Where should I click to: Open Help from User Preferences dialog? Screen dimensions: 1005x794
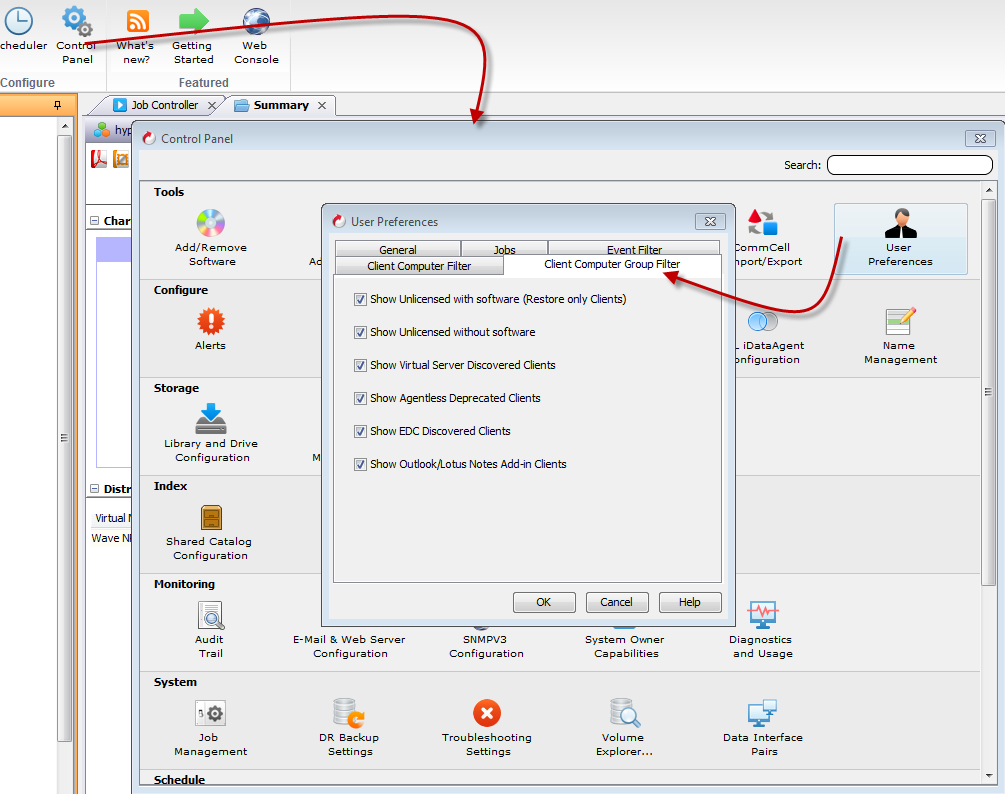coord(690,602)
